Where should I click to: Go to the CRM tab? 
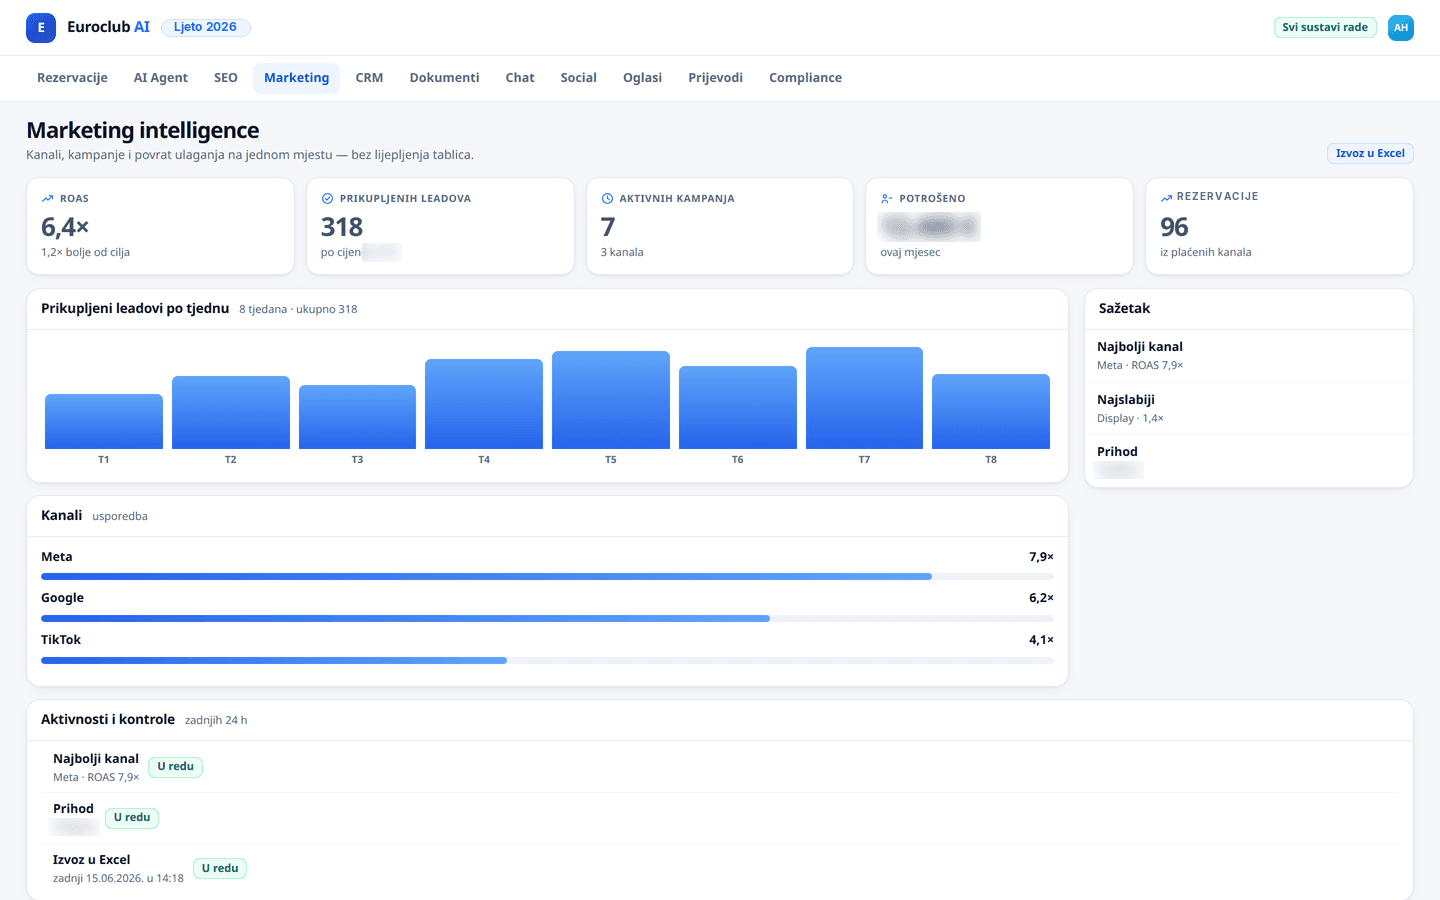tap(369, 78)
